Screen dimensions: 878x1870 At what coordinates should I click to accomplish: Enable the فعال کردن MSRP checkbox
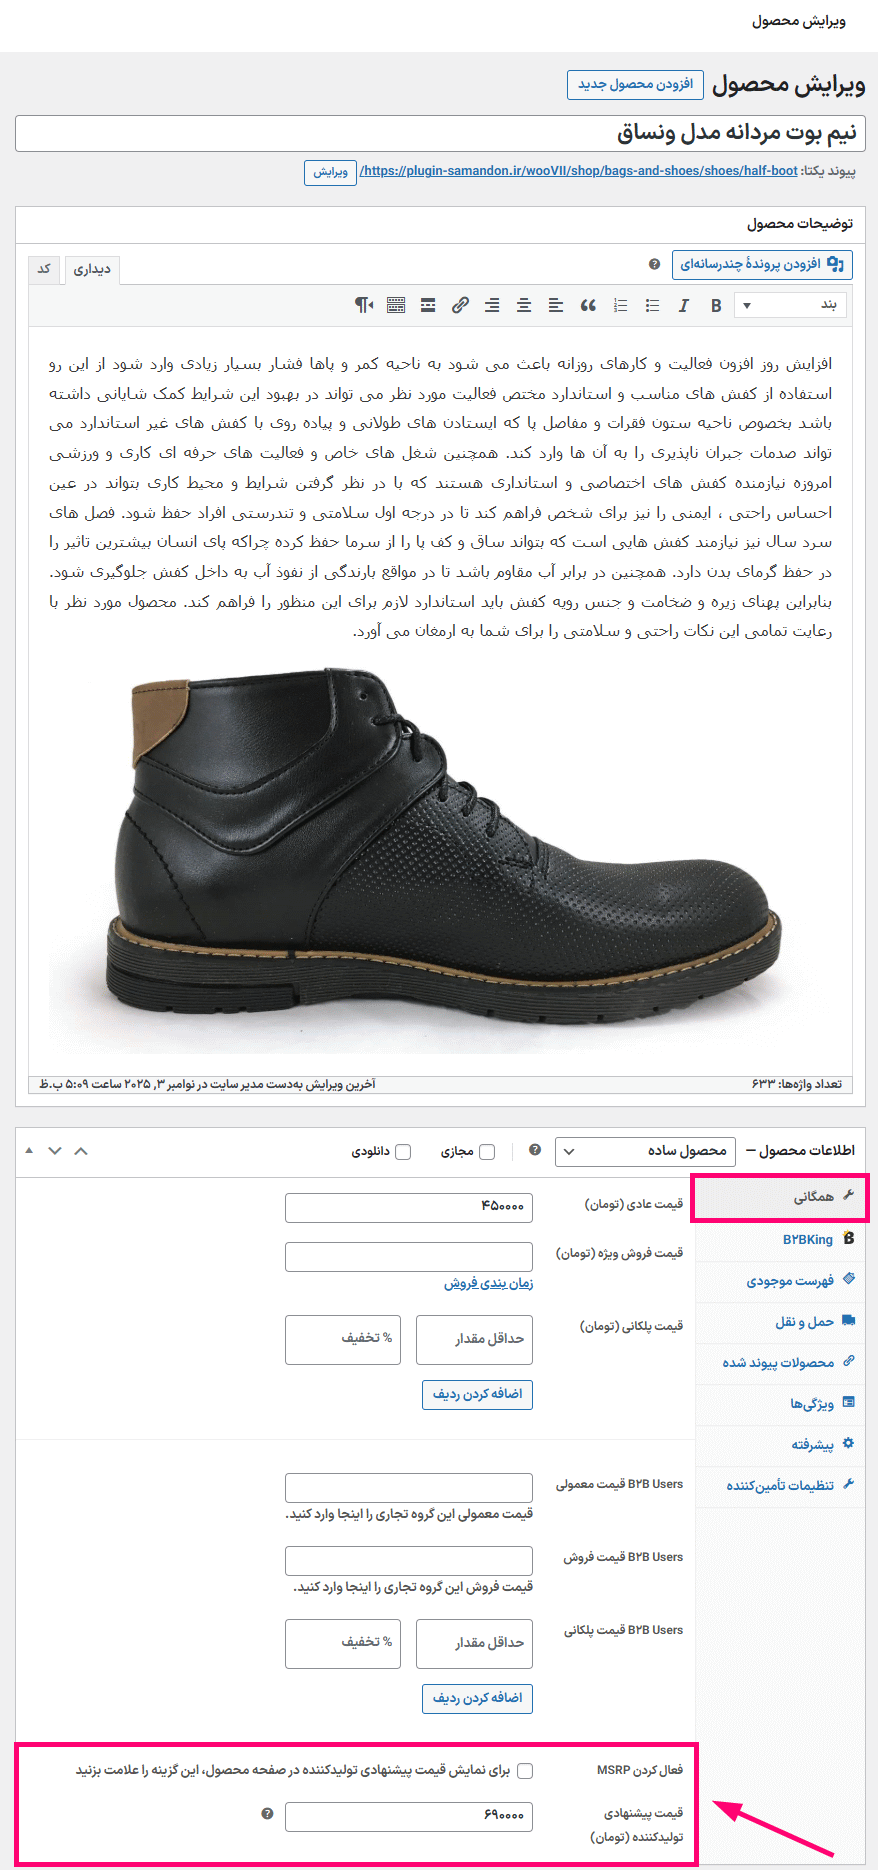coord(525,1771)
